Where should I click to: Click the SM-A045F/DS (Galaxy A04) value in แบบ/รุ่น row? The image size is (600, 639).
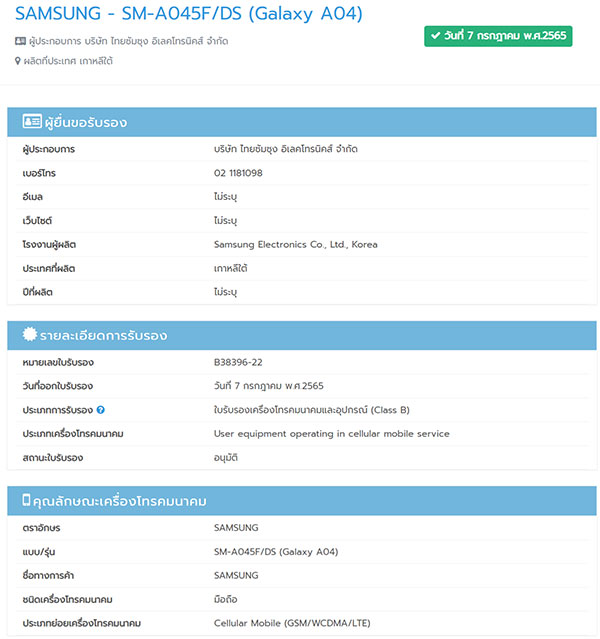(x=276, y=552)
